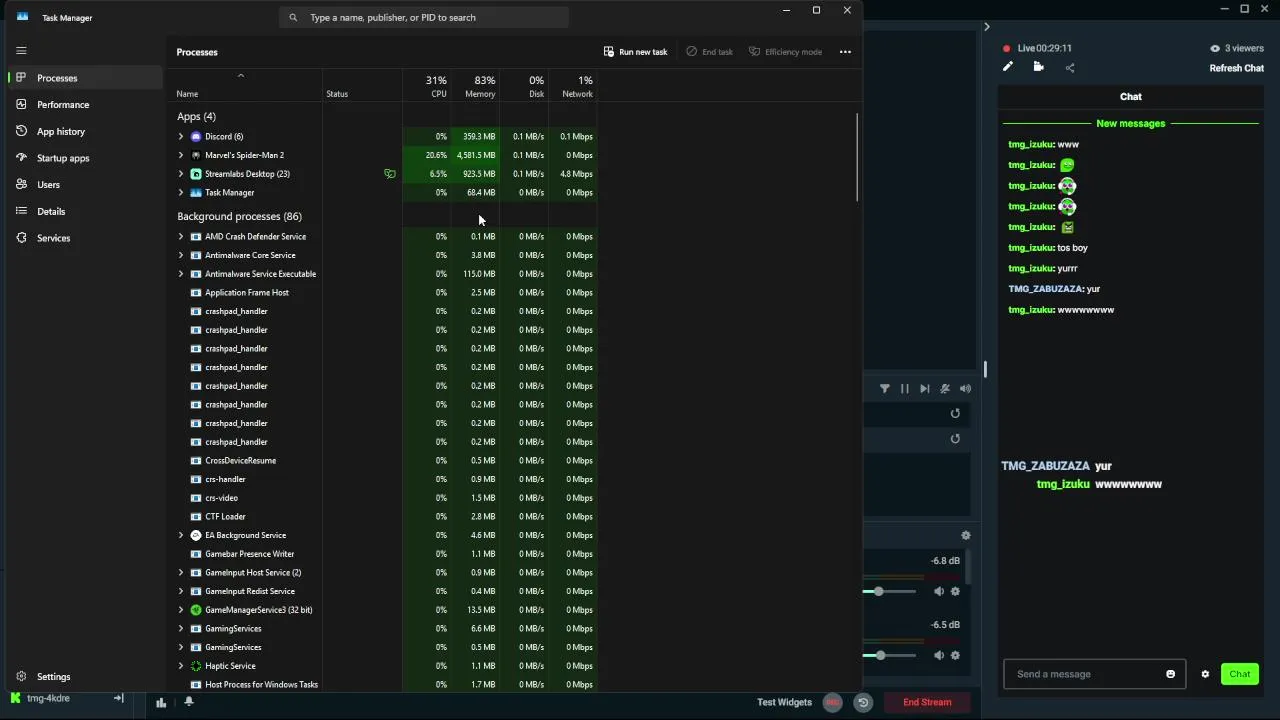
Task: Open Task Manager Settings
Action: 84,677
